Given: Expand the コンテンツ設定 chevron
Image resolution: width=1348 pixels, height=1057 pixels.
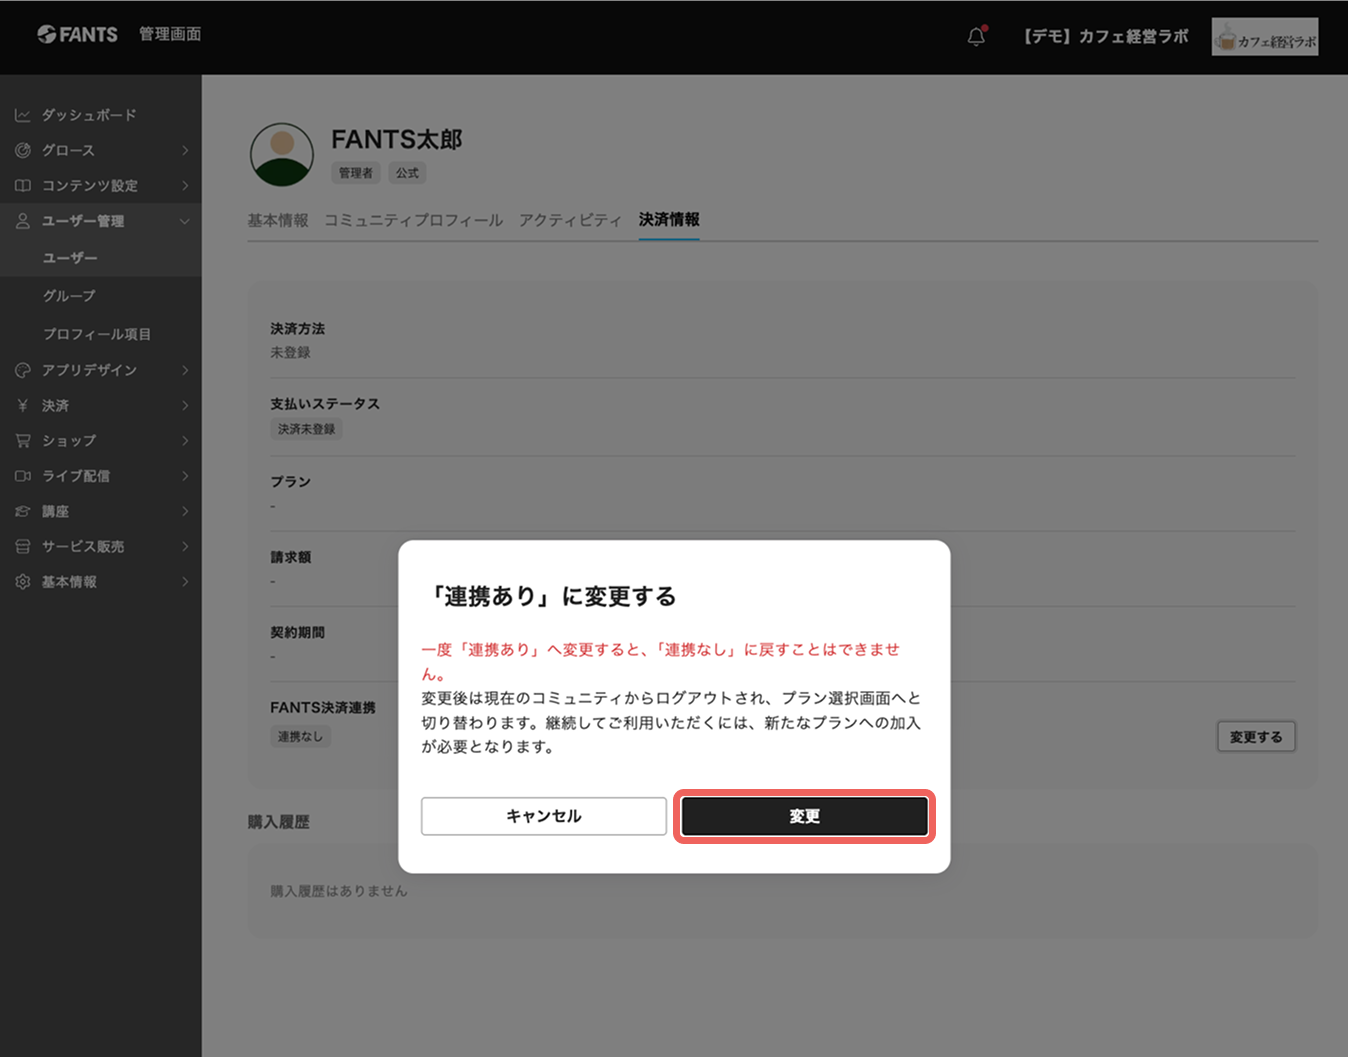Looking at the screenshot, I should [185, 185].
